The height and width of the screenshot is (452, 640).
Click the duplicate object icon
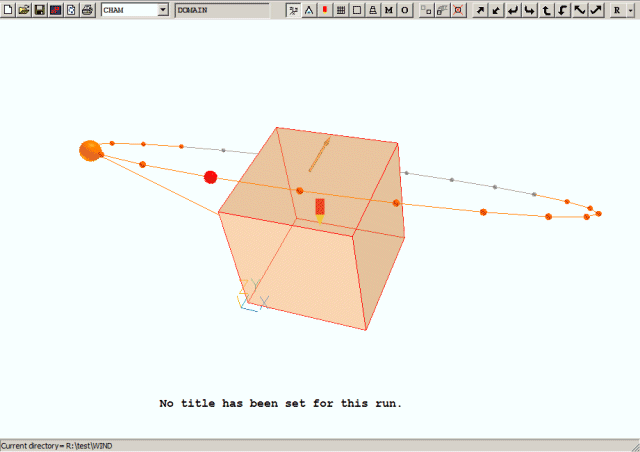click(427, 10)
